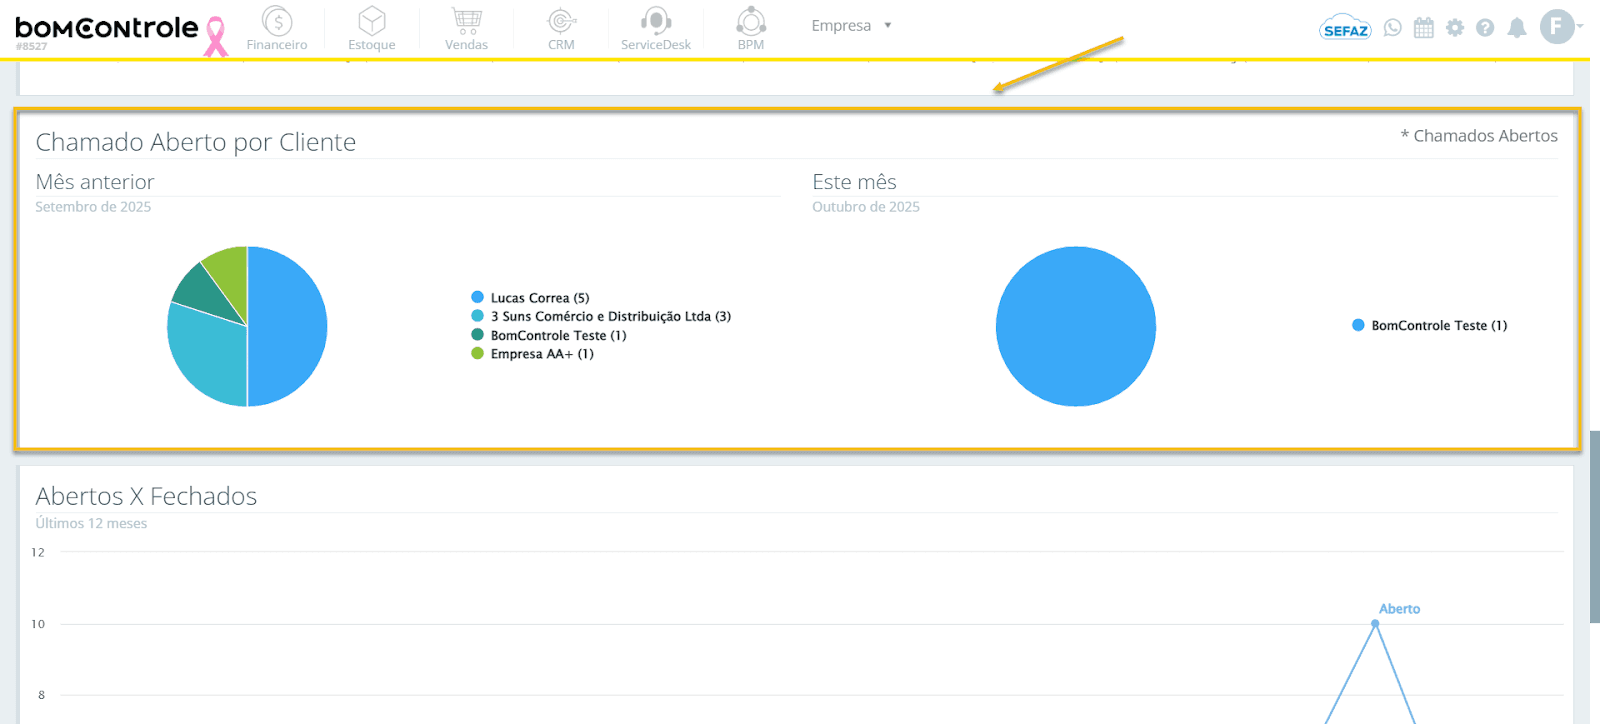Open settings gear icon
Image resolution: width=1600 pixels, height=724 pixels.
coord(1455,28)
